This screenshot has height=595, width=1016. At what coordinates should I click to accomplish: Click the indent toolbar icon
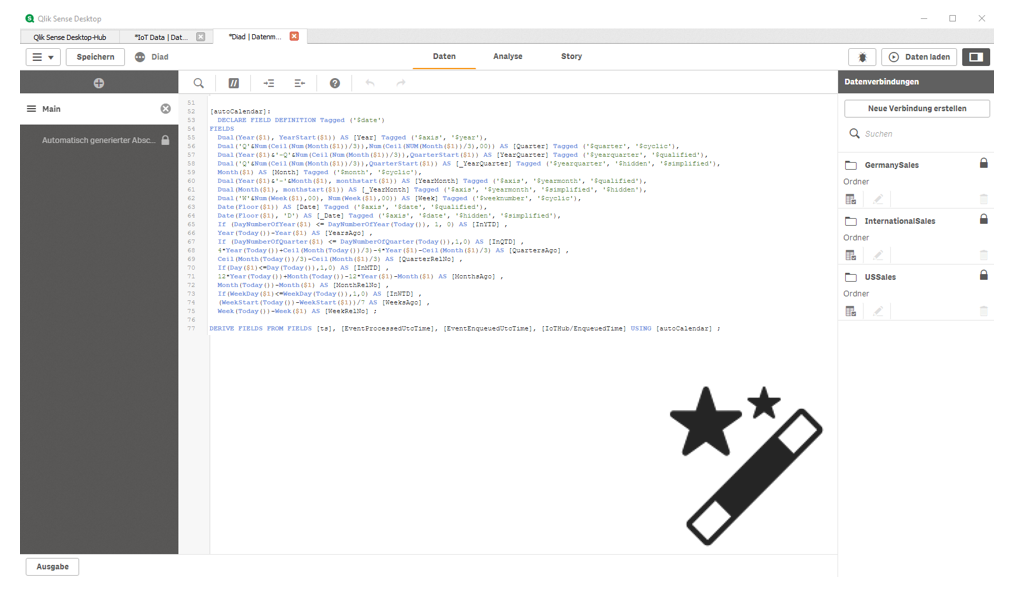[x=268, y=83]
